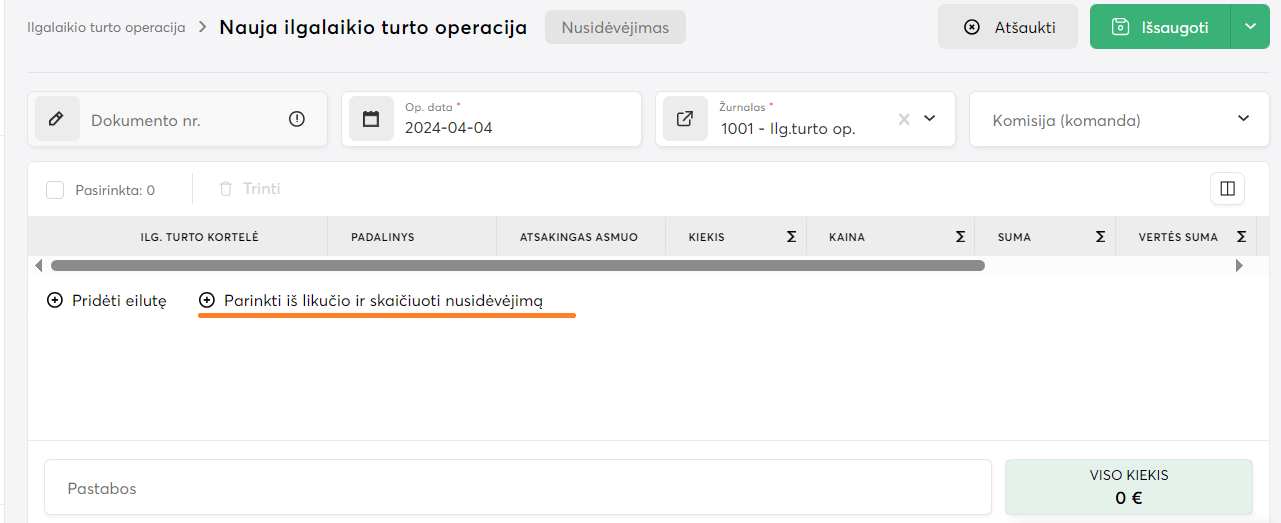Open the calendar icon for Op. data
1281x523 pixels.
coord(371,119)
